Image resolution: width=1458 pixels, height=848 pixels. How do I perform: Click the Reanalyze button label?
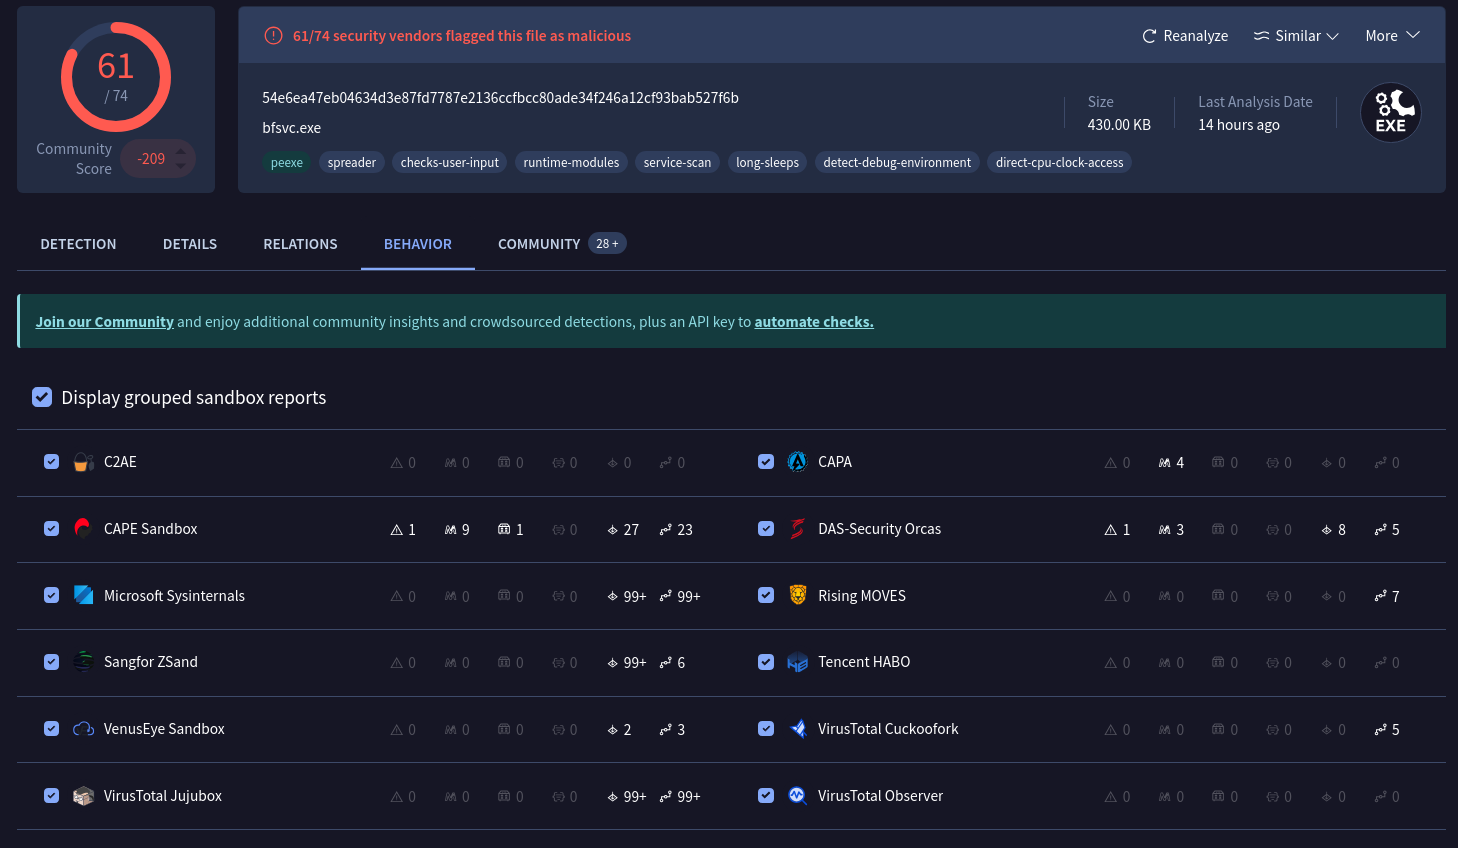pos(1195,36)
